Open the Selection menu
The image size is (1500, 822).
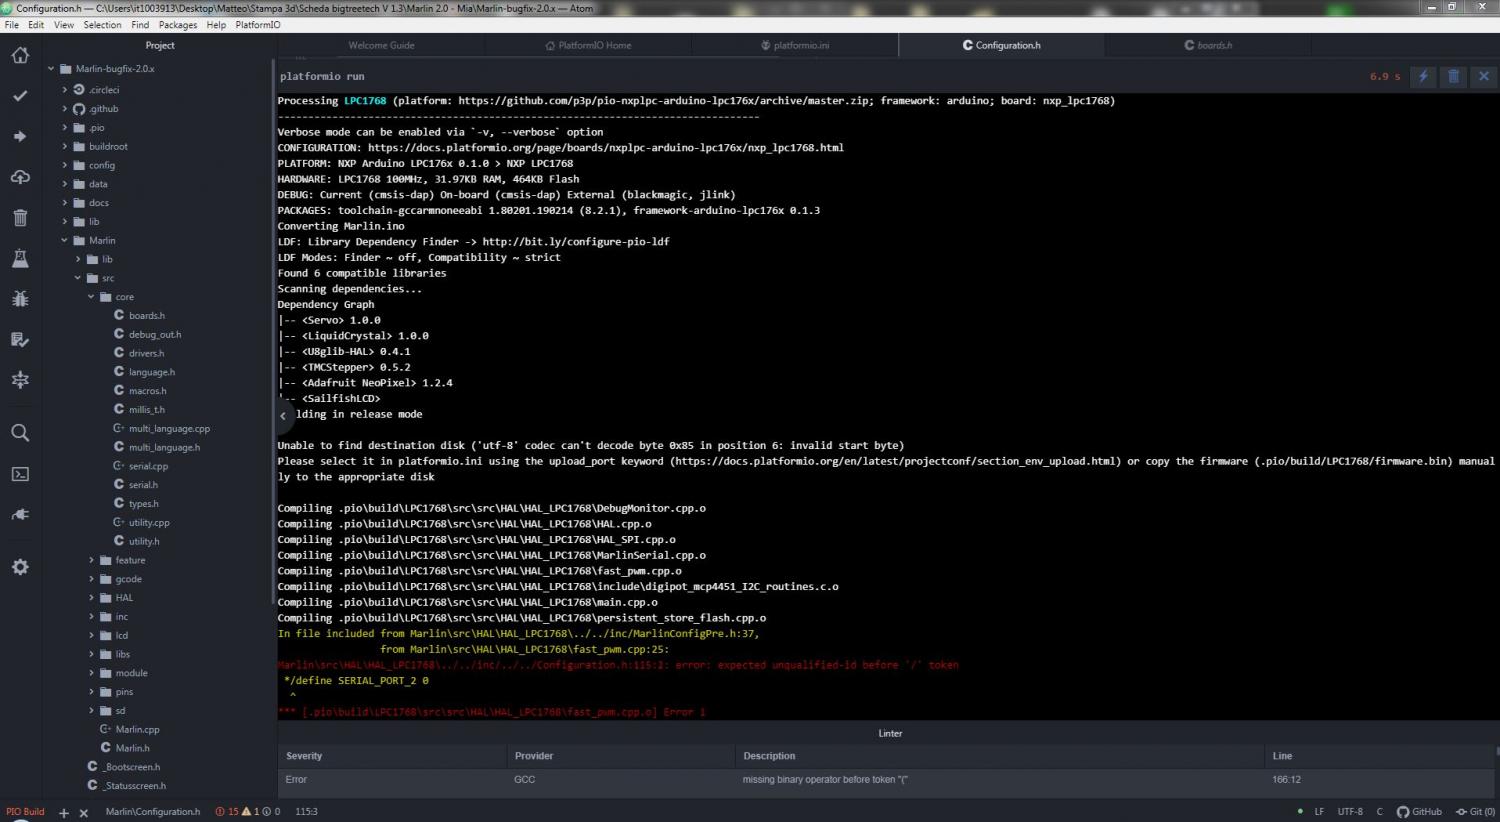tap(102, 25)
